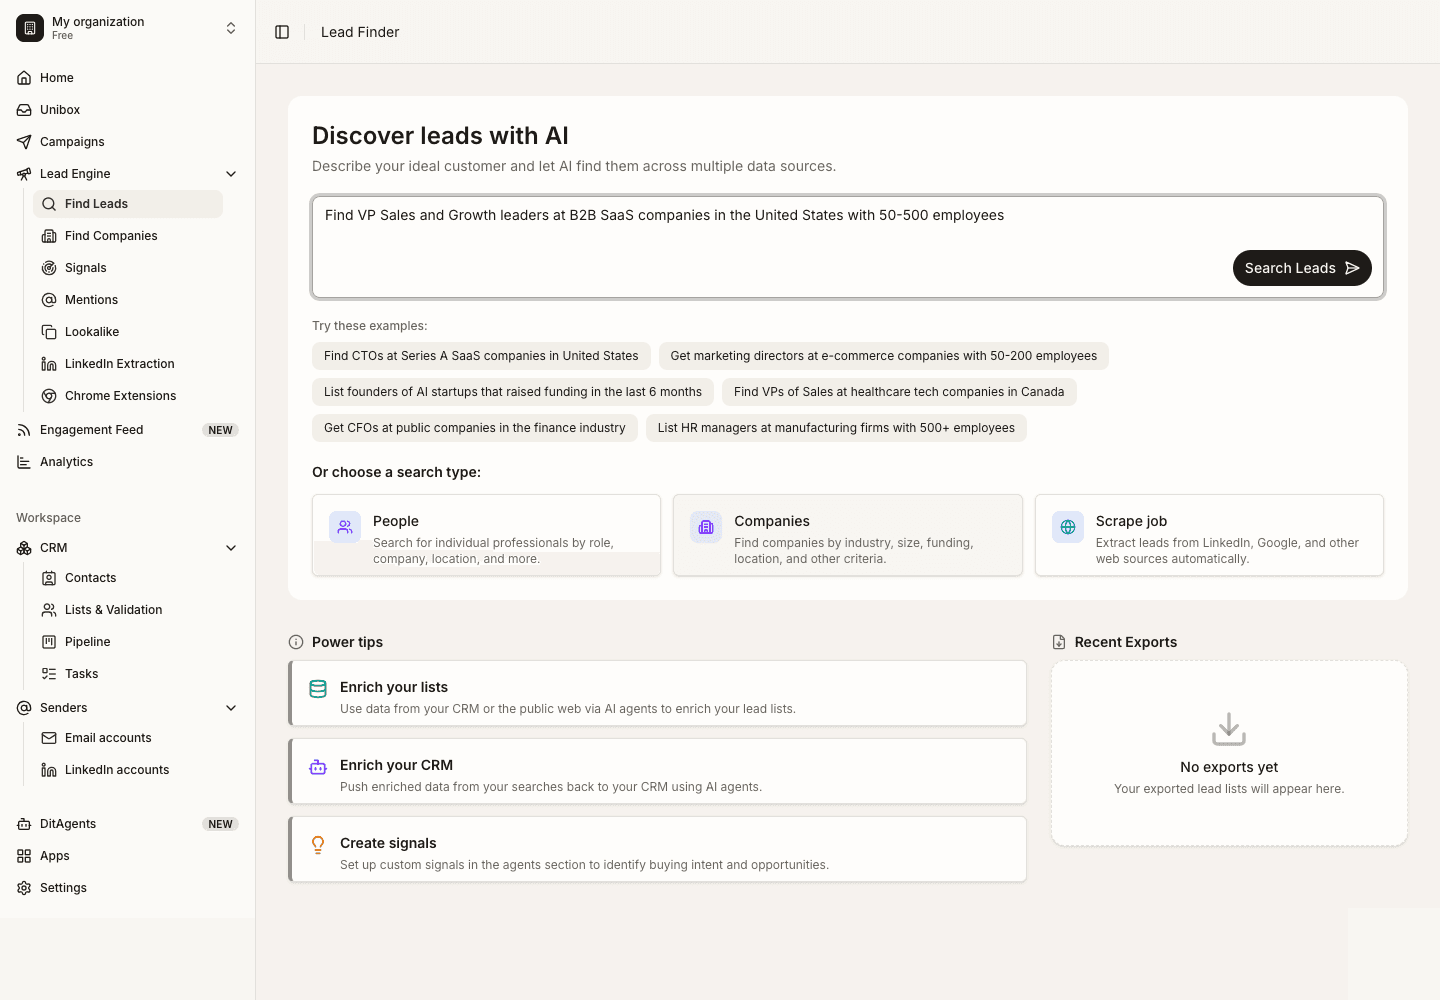Click the Pipeline board icon

click(49, 642)
